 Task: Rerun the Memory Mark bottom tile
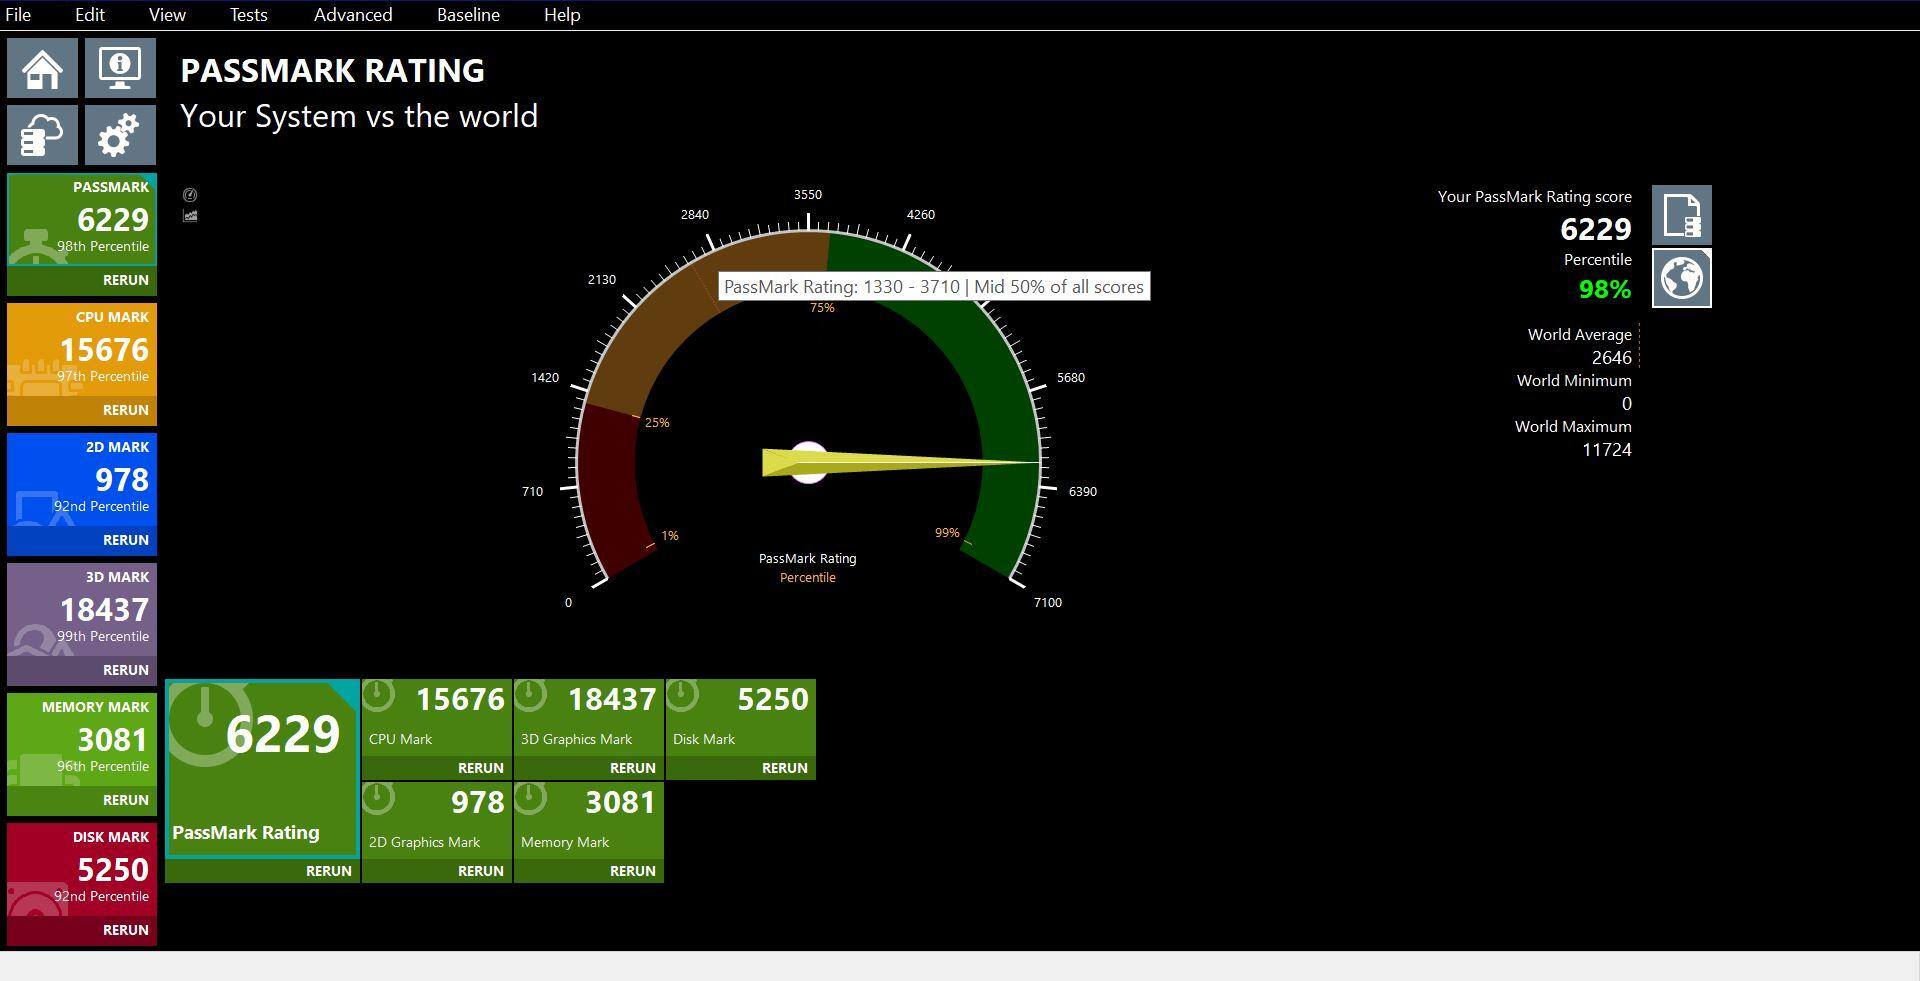(632, 871)
